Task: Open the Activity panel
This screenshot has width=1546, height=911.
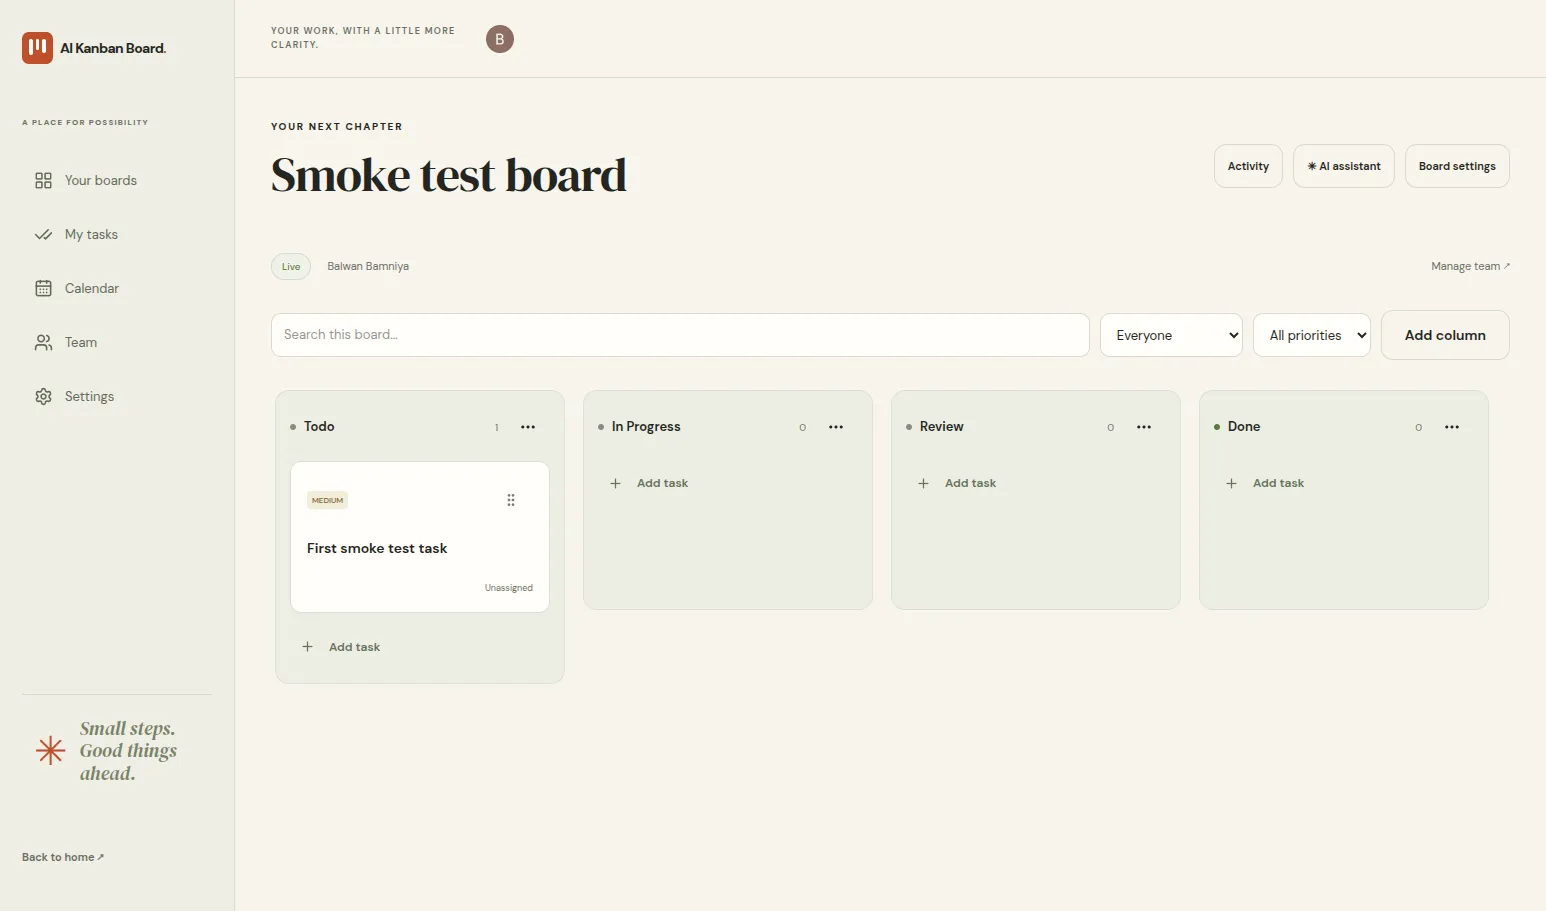Action: (x=1248, y=166)
